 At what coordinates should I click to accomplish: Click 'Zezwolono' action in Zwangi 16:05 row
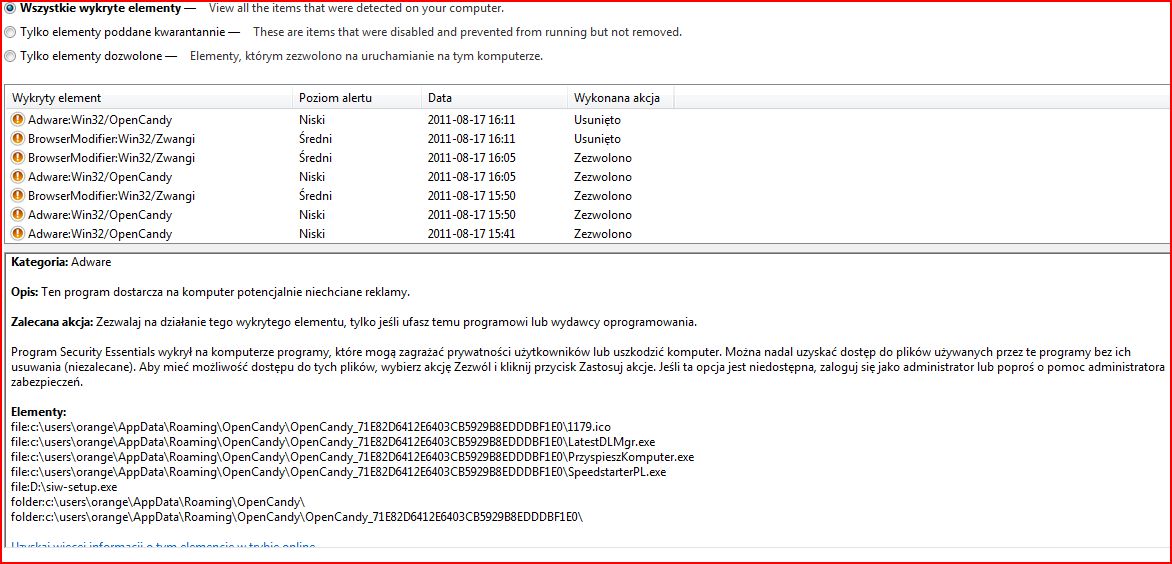[602, 158]
